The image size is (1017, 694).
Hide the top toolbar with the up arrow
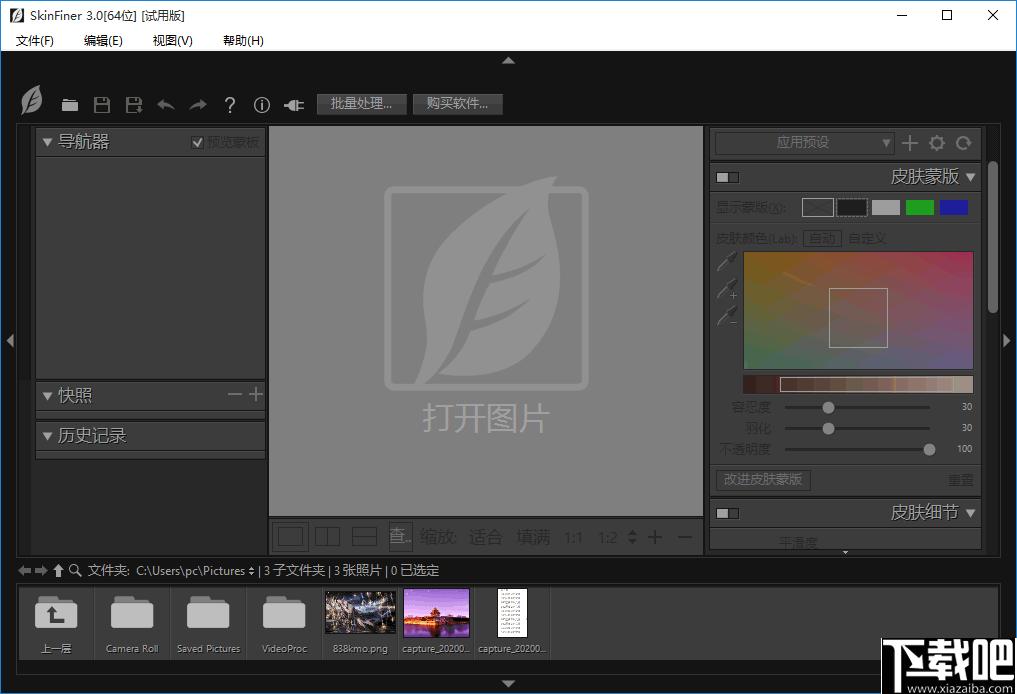click(x=508, y=60)
